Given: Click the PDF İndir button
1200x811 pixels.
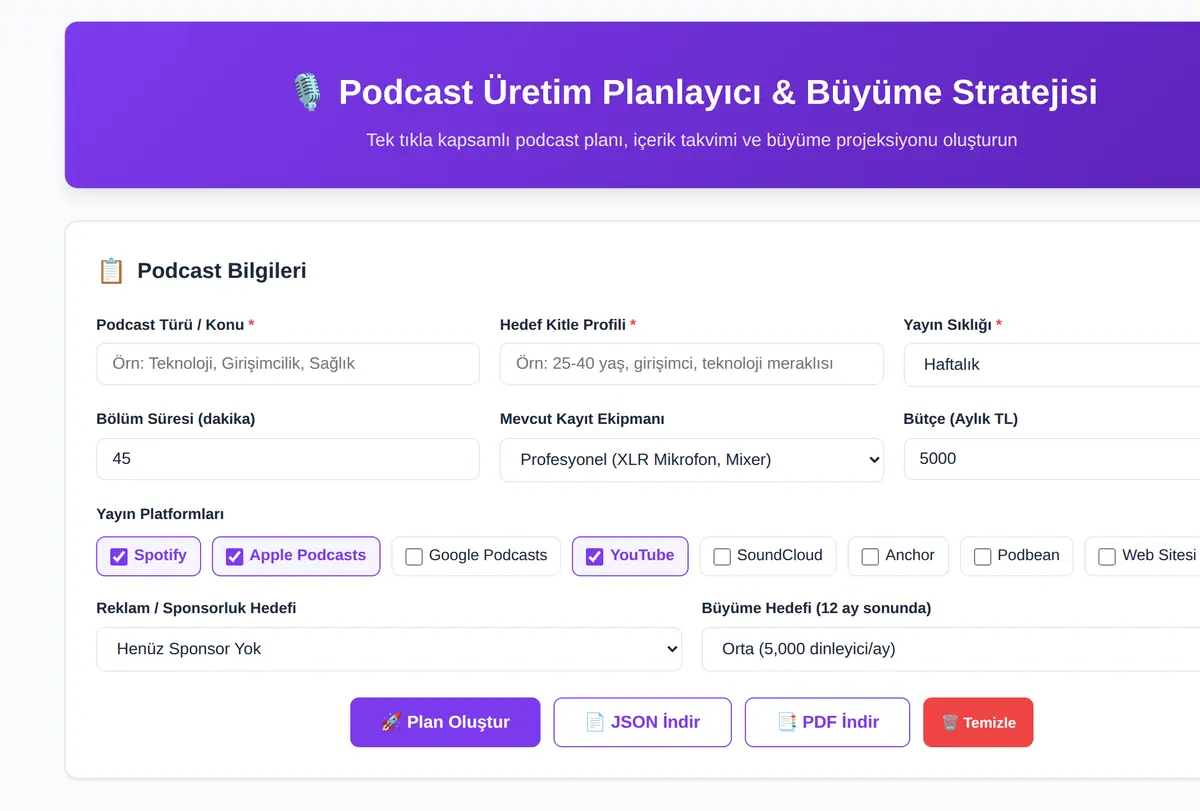Looking at the screenshot, I should click(x=828, y=722).
